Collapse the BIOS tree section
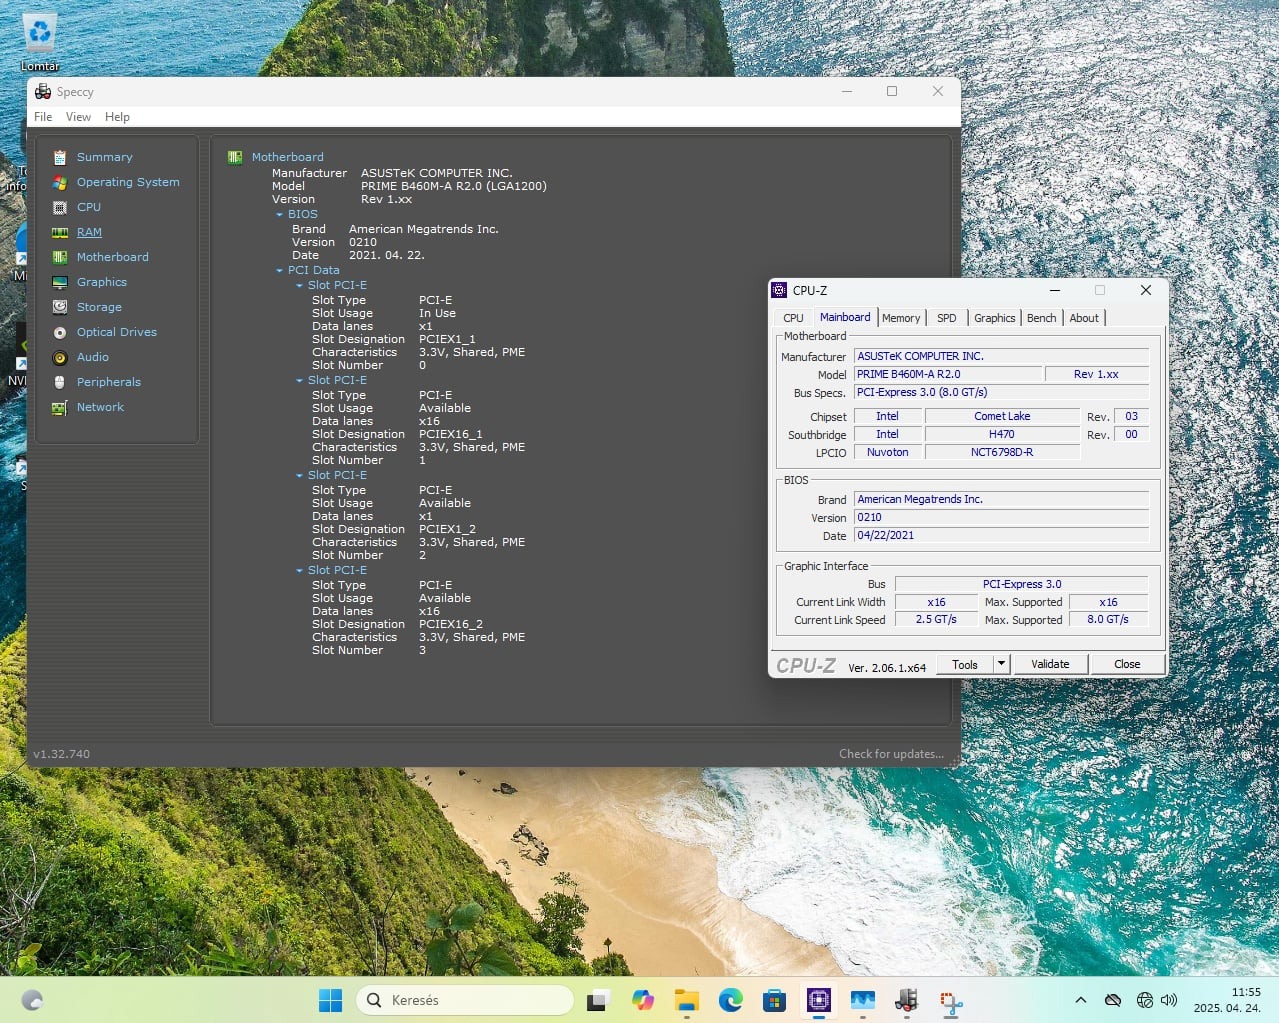 (x=279, y=214)
